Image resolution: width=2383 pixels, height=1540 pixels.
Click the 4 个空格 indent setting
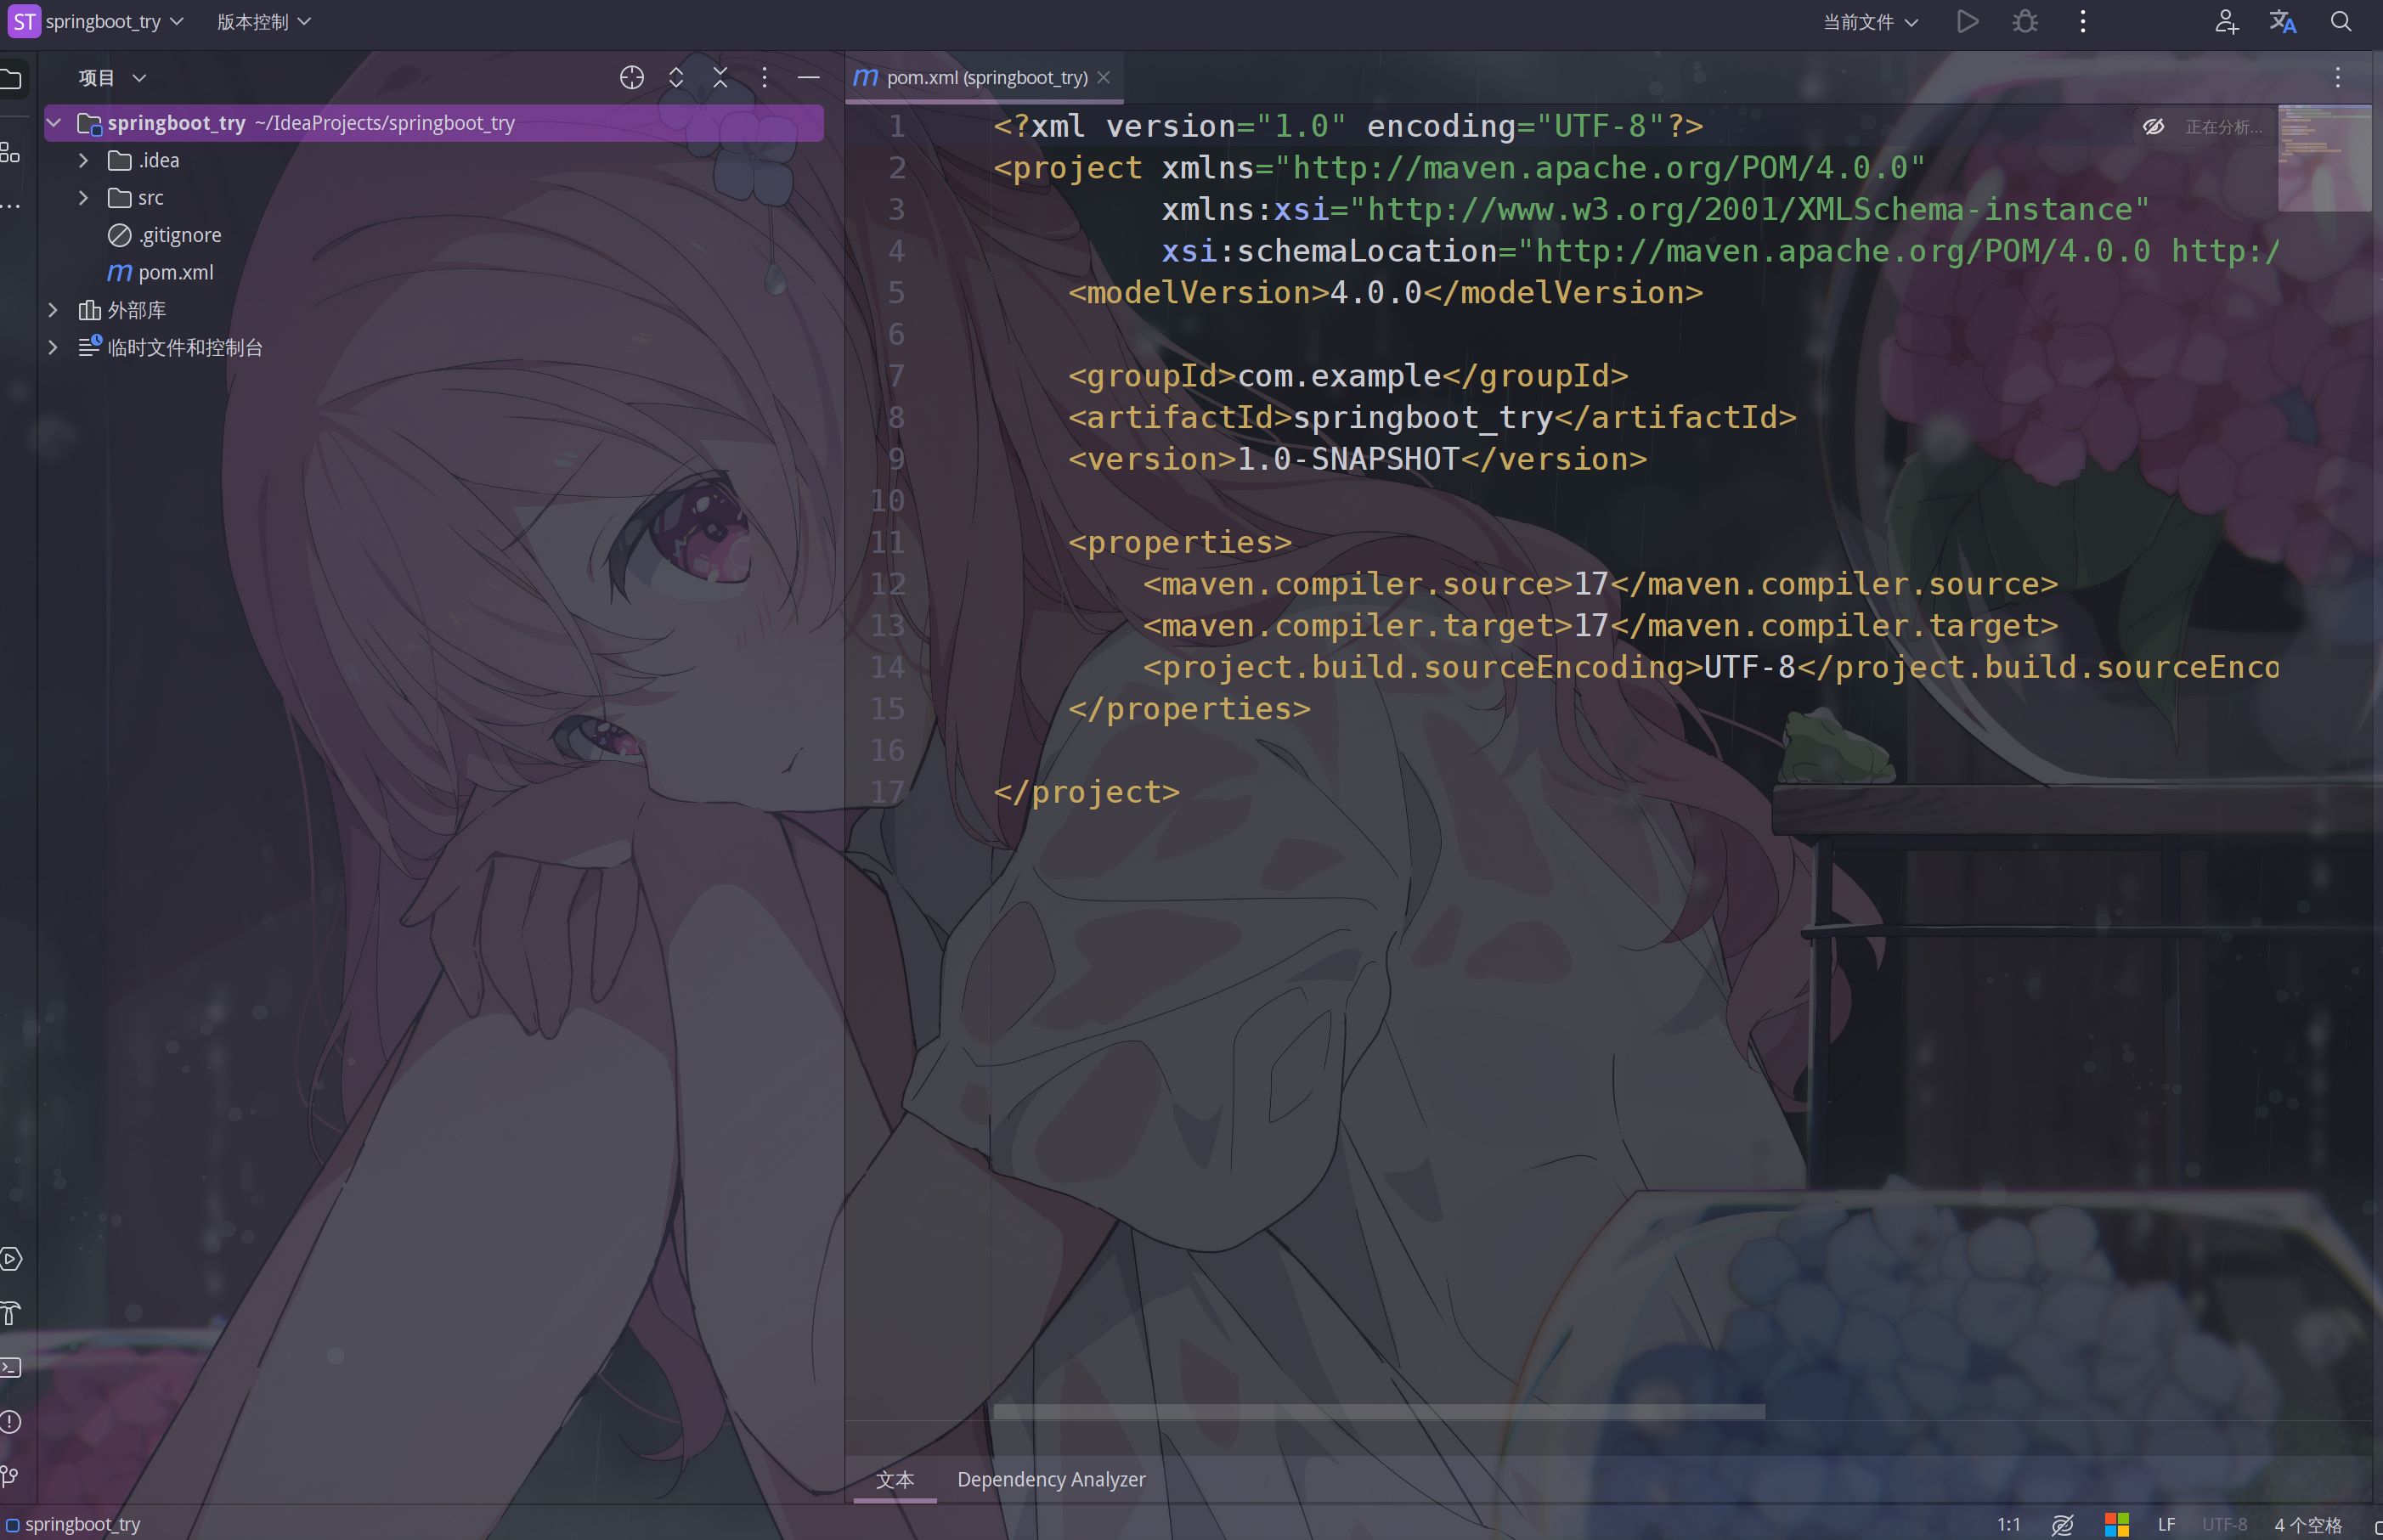2308,1525
